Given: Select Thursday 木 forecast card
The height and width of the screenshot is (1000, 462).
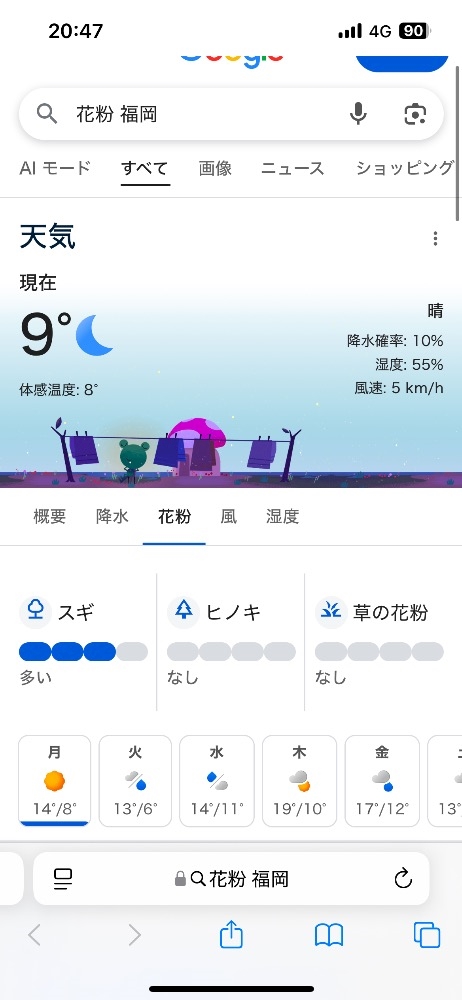Looking at the screenshot, I should click(x=299, y=781).
